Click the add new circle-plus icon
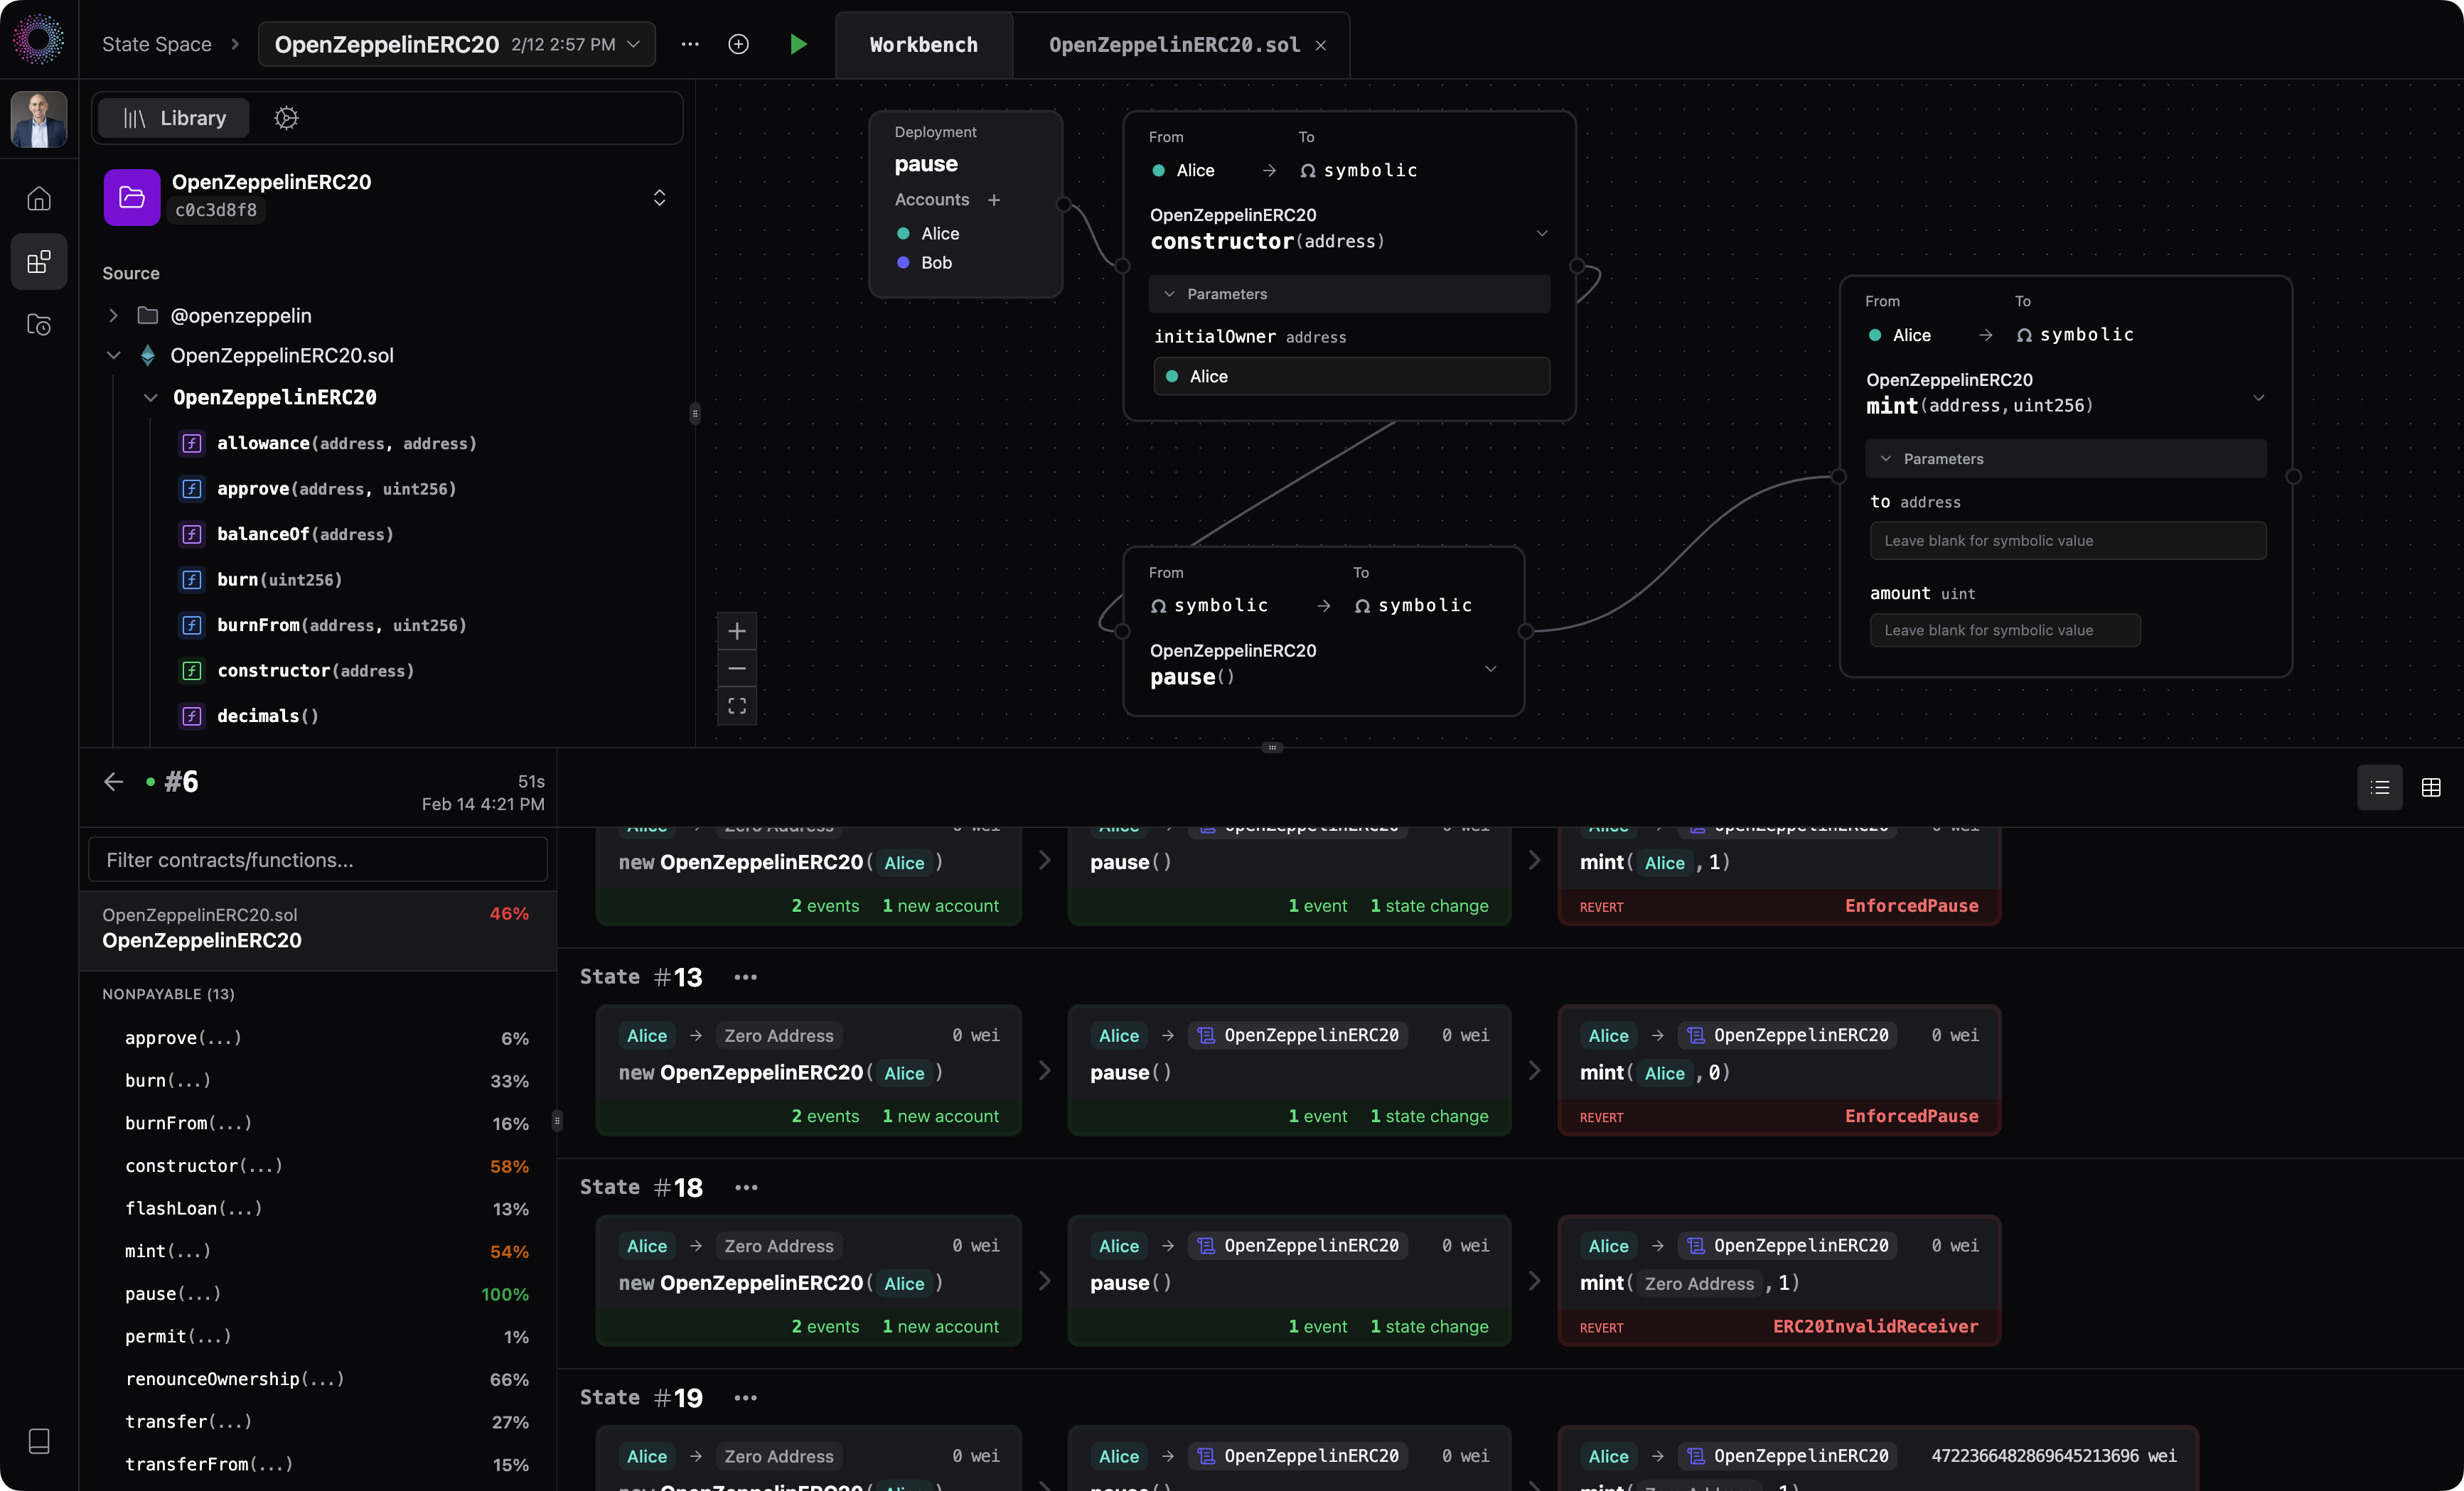Viewport: 2464px width, 1491px height. (x=738, y=44)
